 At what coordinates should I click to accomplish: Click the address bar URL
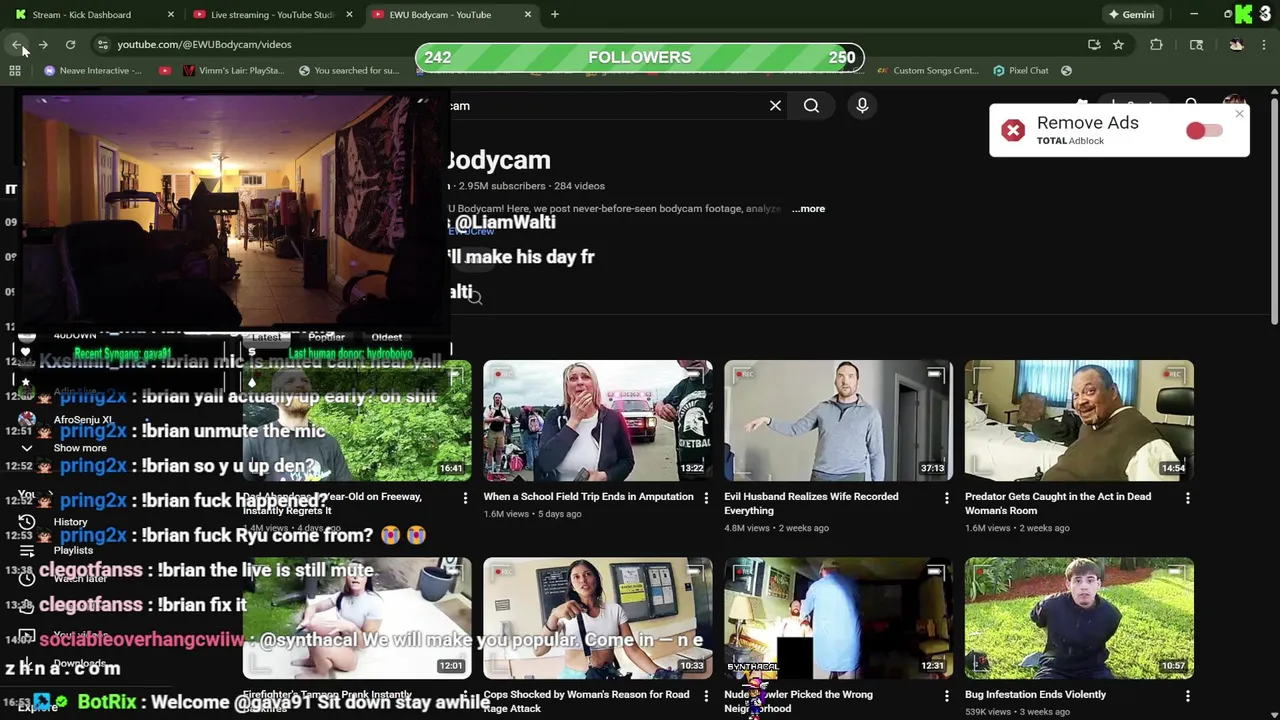[x=204, y=44]
